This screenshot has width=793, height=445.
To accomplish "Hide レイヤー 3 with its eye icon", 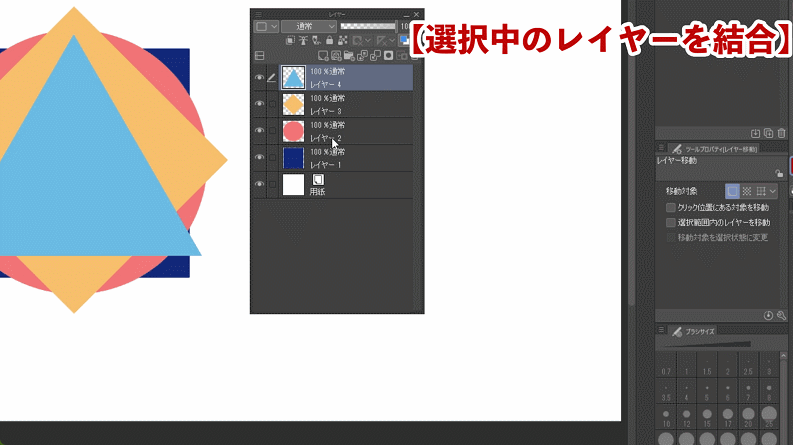I will pos(259,104).
